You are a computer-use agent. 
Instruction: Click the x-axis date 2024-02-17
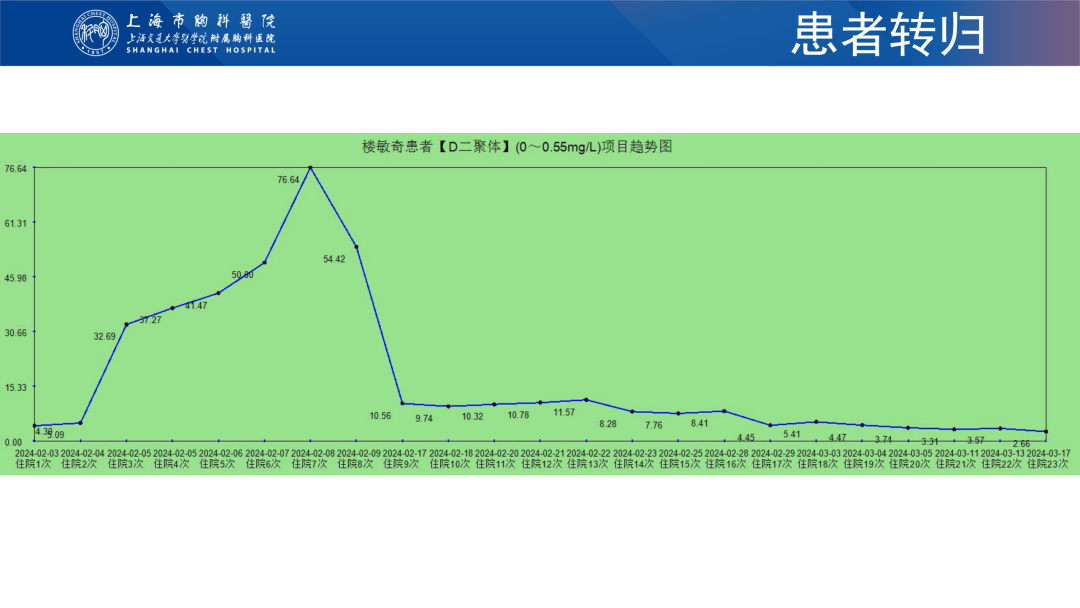coord(404,454)
